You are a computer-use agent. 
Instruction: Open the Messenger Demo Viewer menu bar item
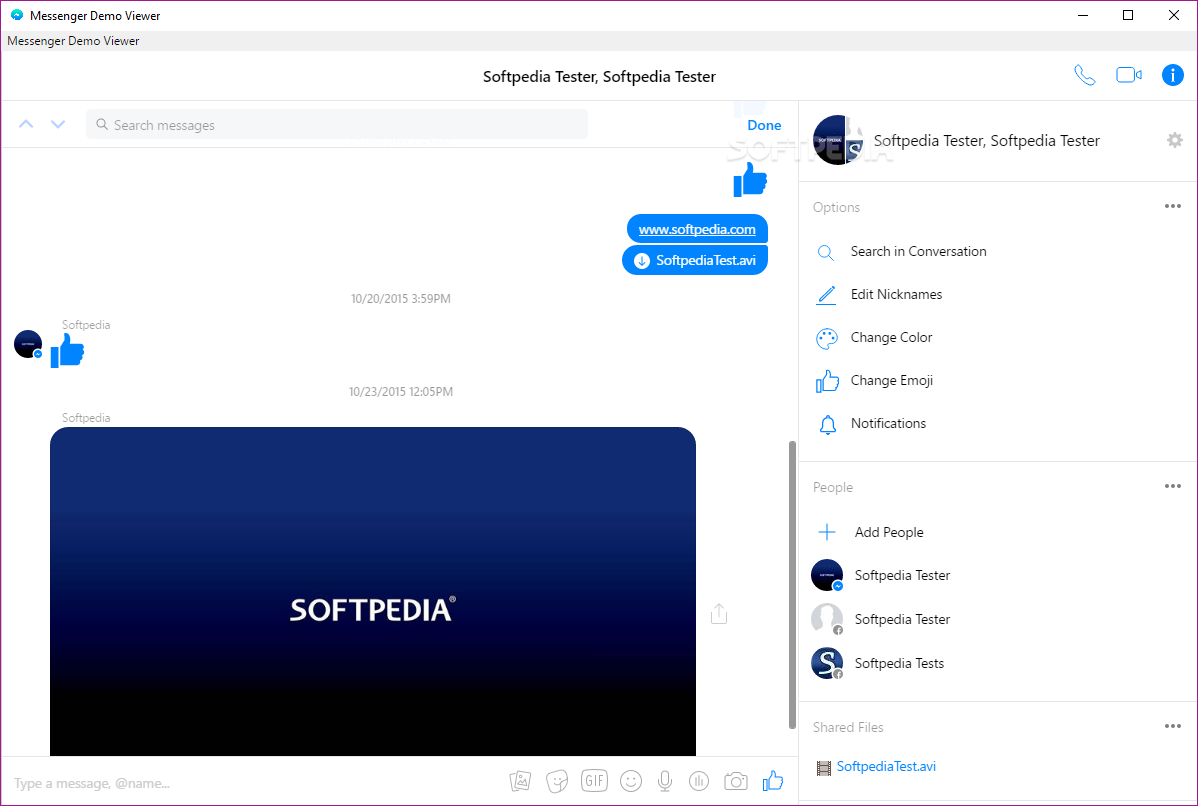point(73,40)
